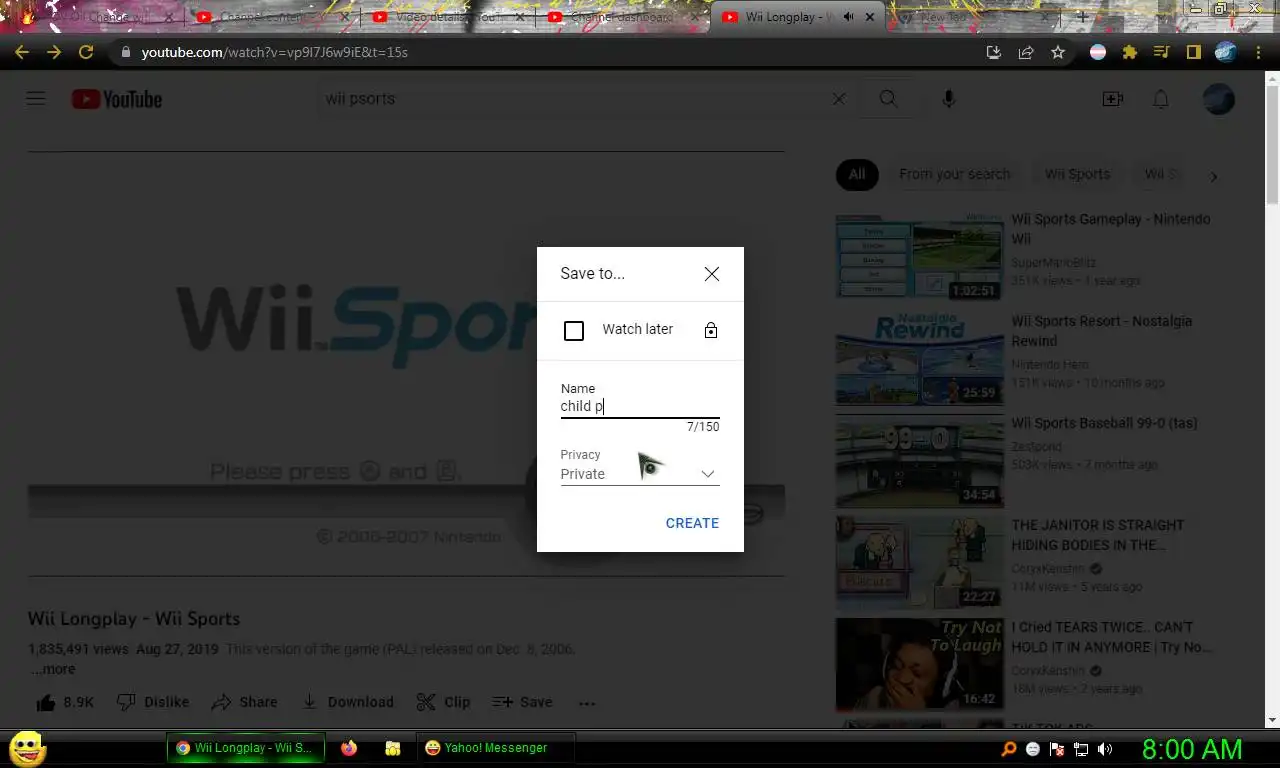Click the Clip scissors button
Screen dimensions: 1280x768
click(443, 702)
